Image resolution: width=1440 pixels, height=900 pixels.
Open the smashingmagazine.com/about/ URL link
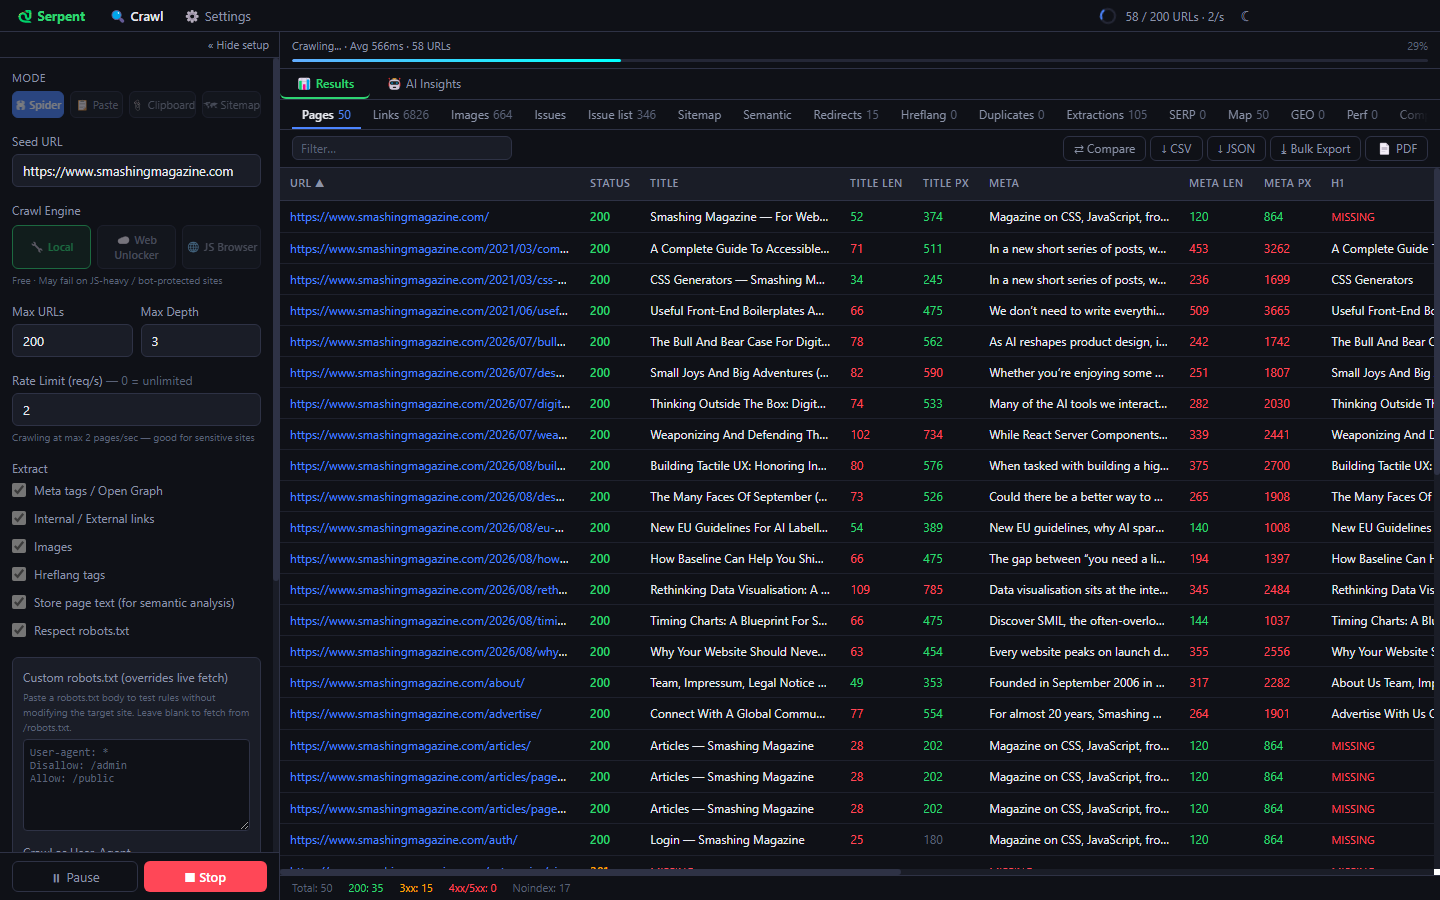click(407, 683)
